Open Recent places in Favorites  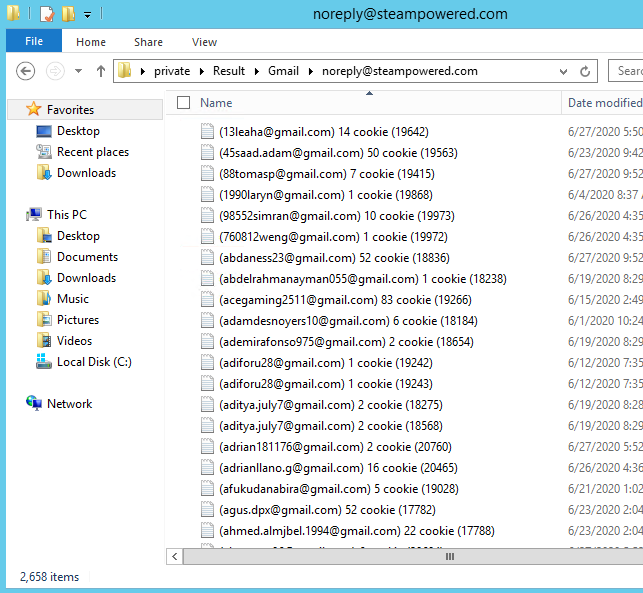point(93,152)
